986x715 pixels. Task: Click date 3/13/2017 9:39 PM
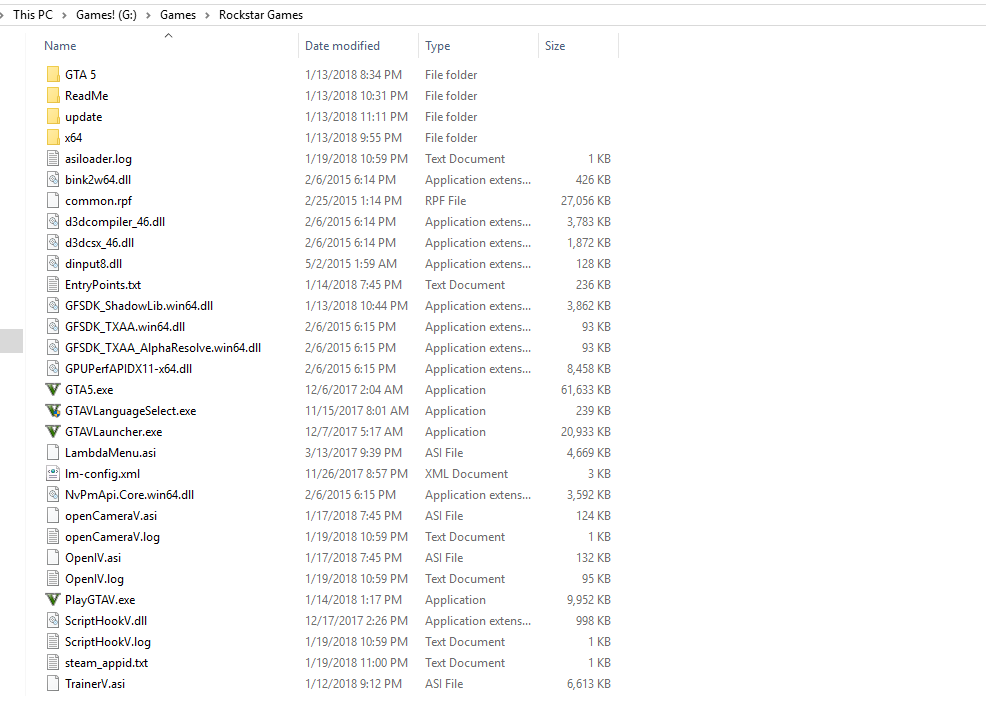(353, 453)
